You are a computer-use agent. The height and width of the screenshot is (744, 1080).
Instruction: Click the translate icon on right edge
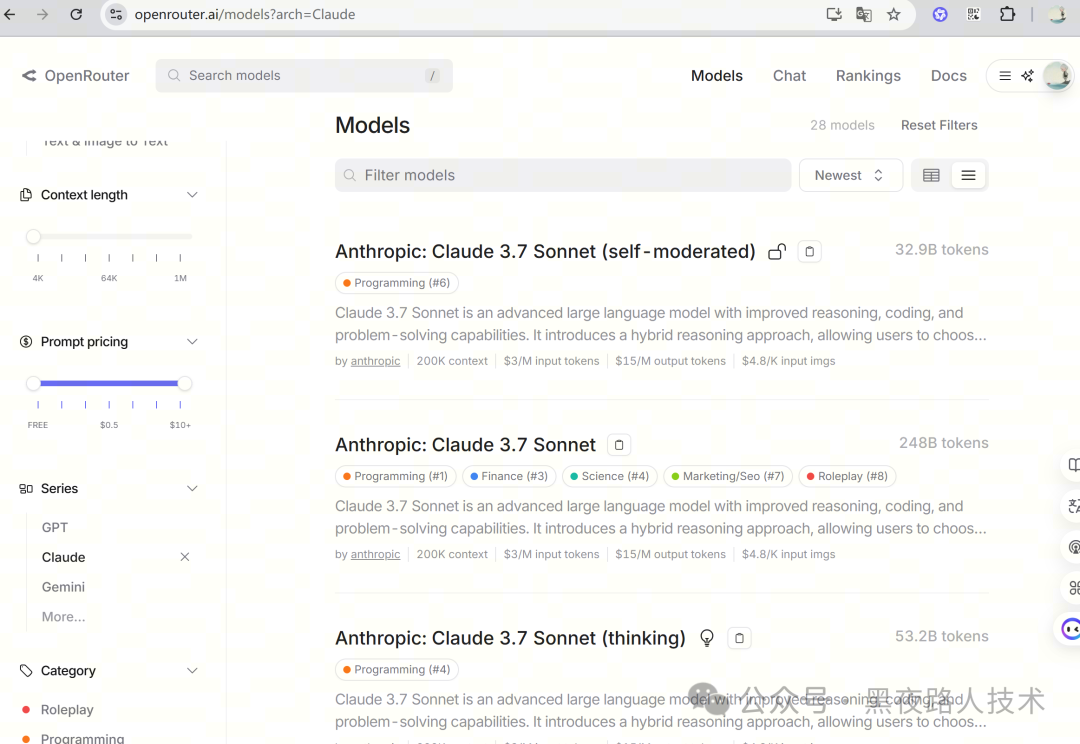(x=1072, y=506)
